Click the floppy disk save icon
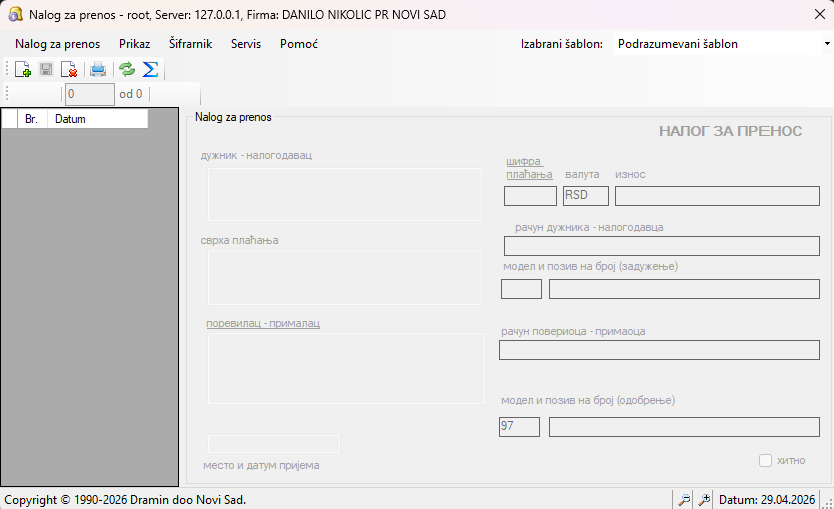Screen dimensions: 834x509 point(46,69)
